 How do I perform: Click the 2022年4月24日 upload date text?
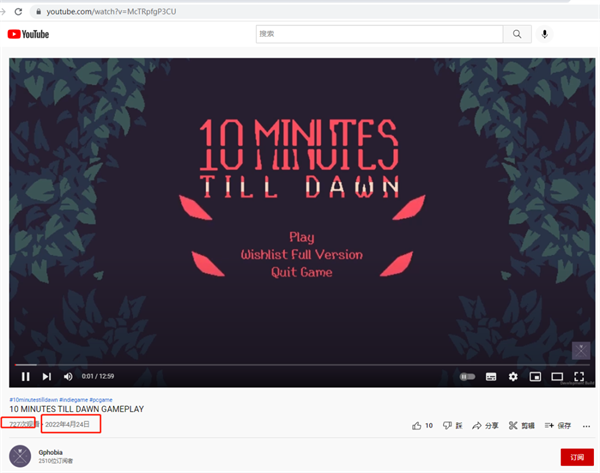pyautogui.click(x=67, y=424)
